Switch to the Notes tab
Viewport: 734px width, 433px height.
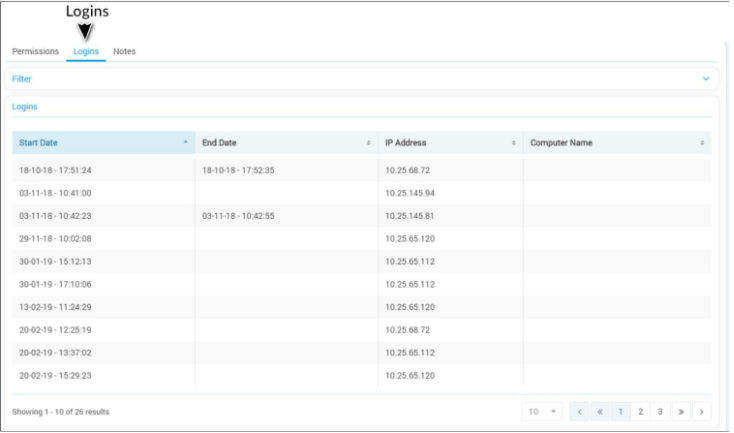pyautogui.click(x=124, y=52)
